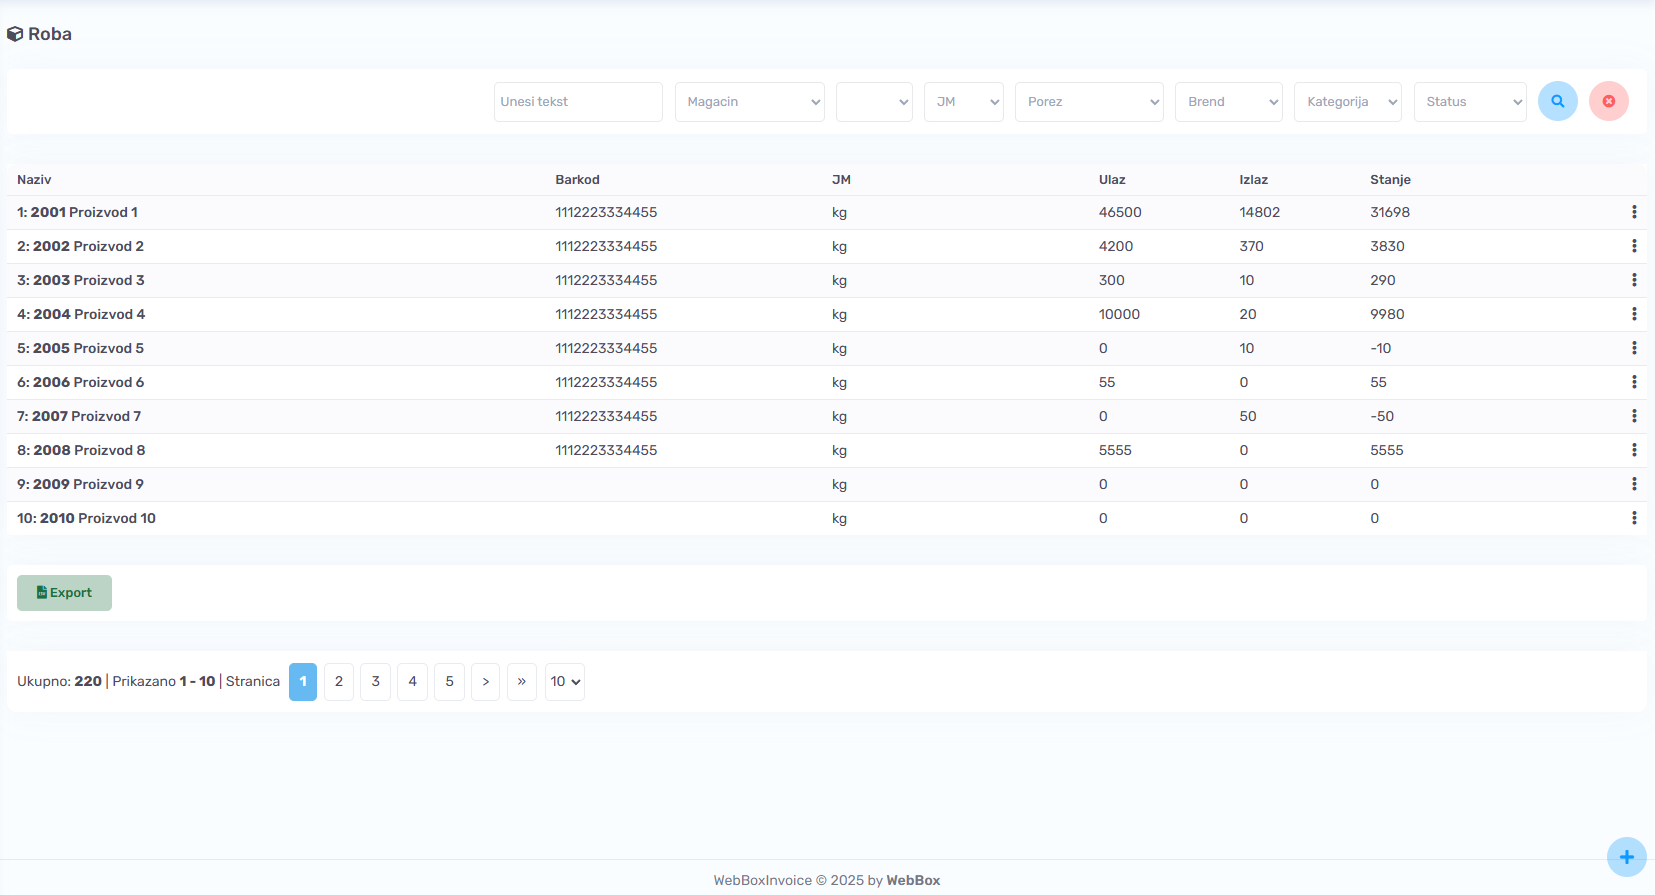Open three-dot menu for Proizvod 9
Viewport: 1655px width, 895px height.
pos(1634,484)
